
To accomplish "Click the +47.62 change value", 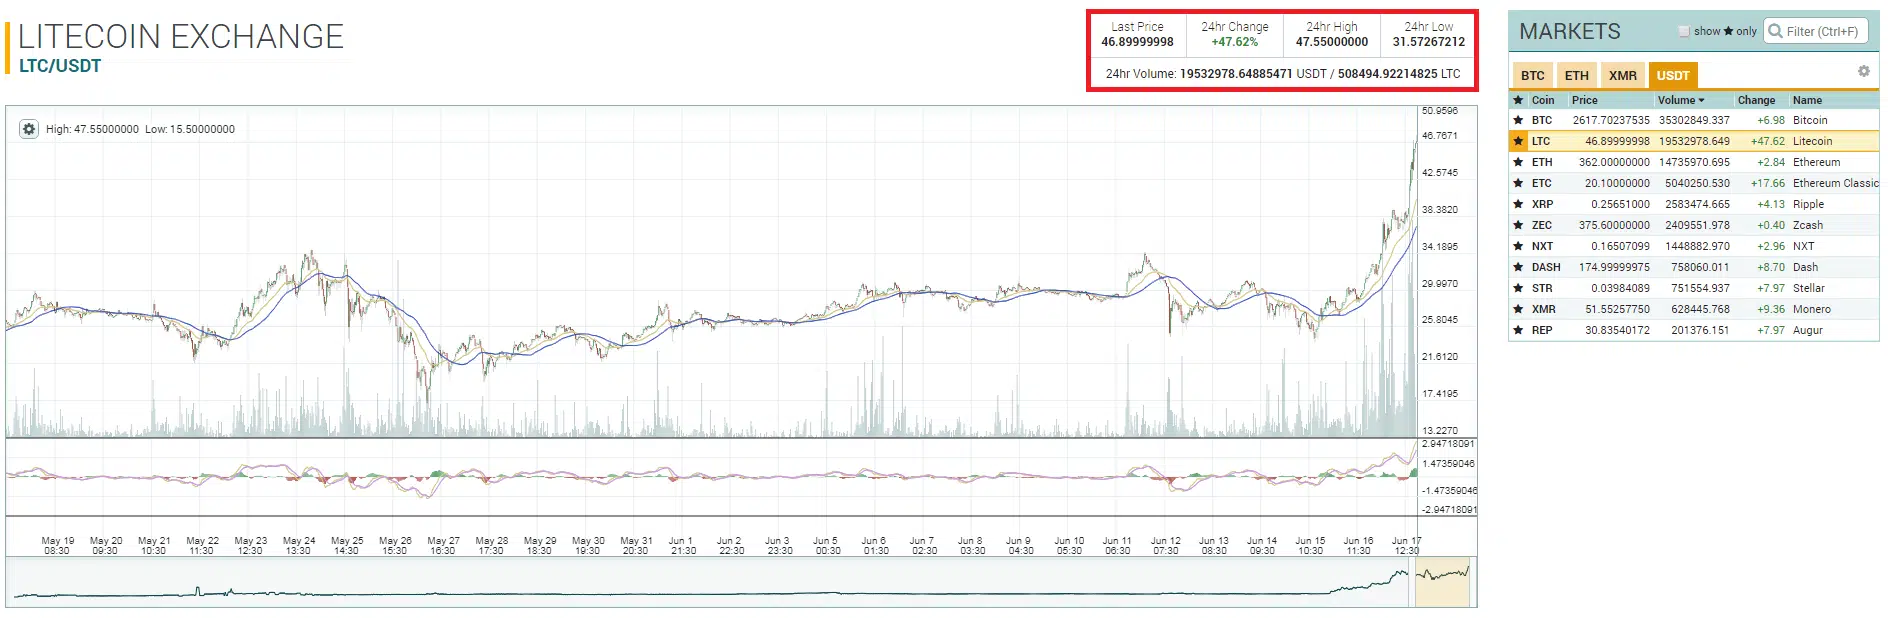I will point(1767,141).
